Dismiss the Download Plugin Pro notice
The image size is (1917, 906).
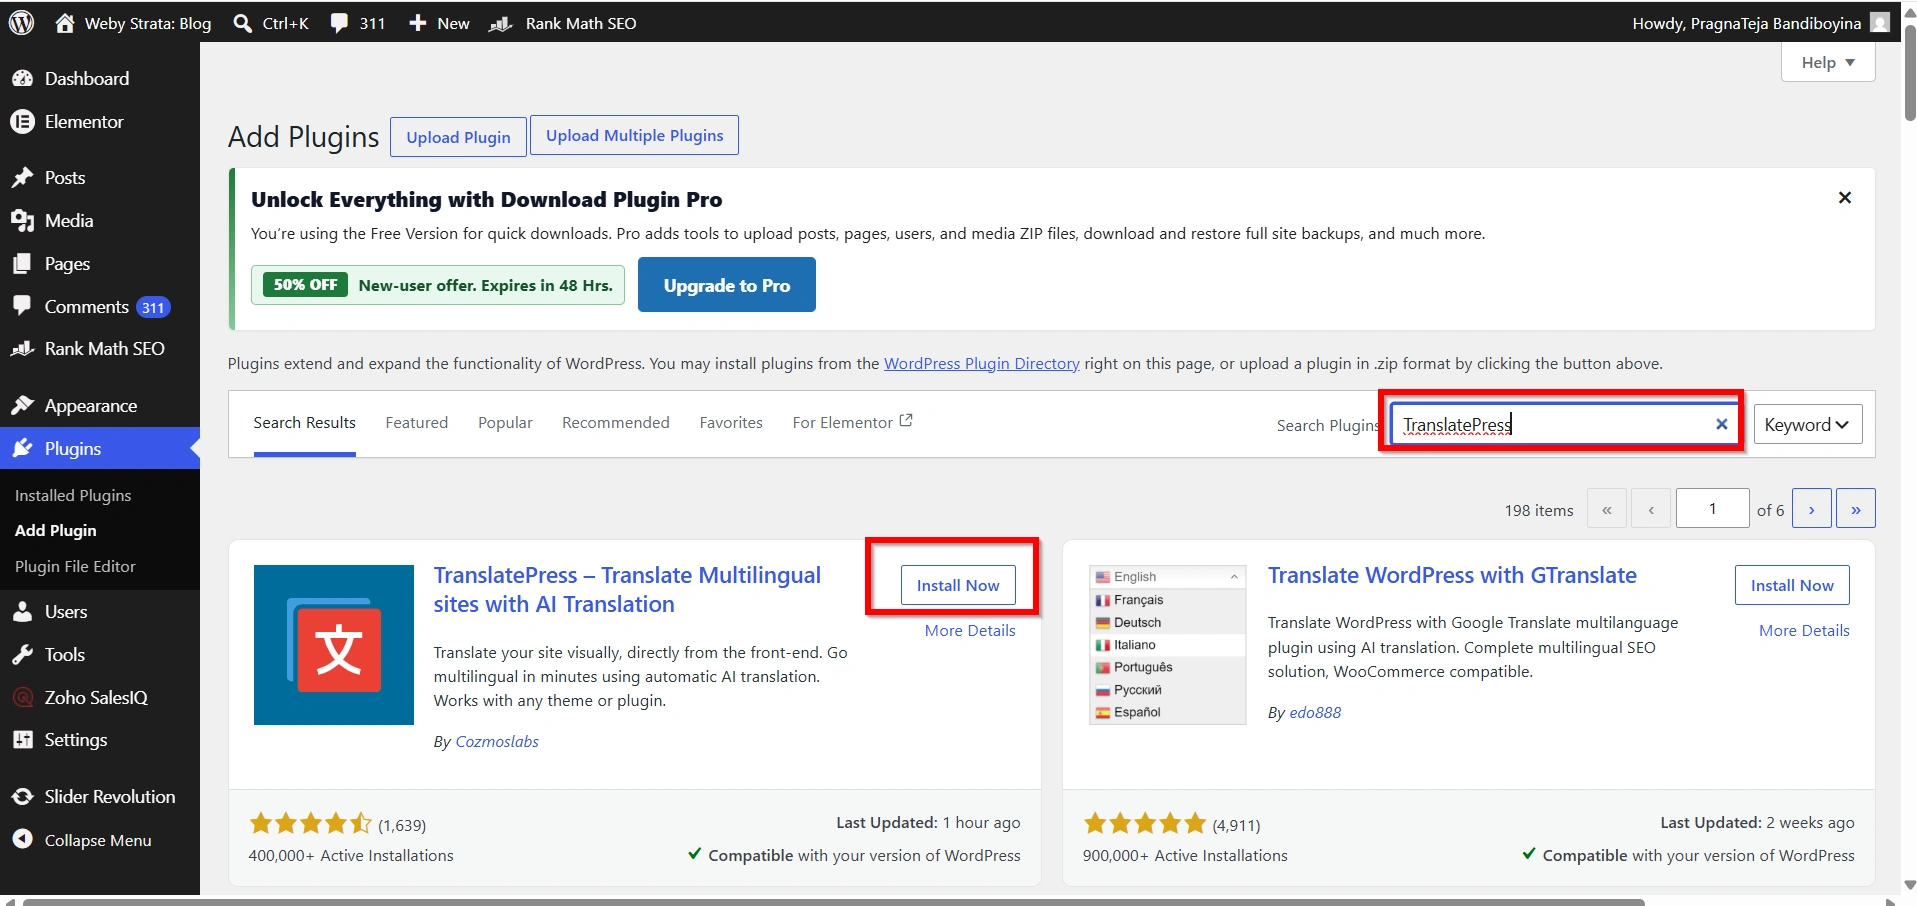pyautogui.click(x=1845, y=198)
